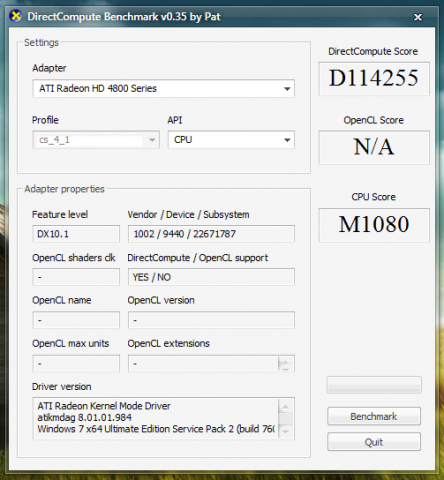Click the DirectCompute Score value D114255

pyautogui.click(x=374, y=79)
